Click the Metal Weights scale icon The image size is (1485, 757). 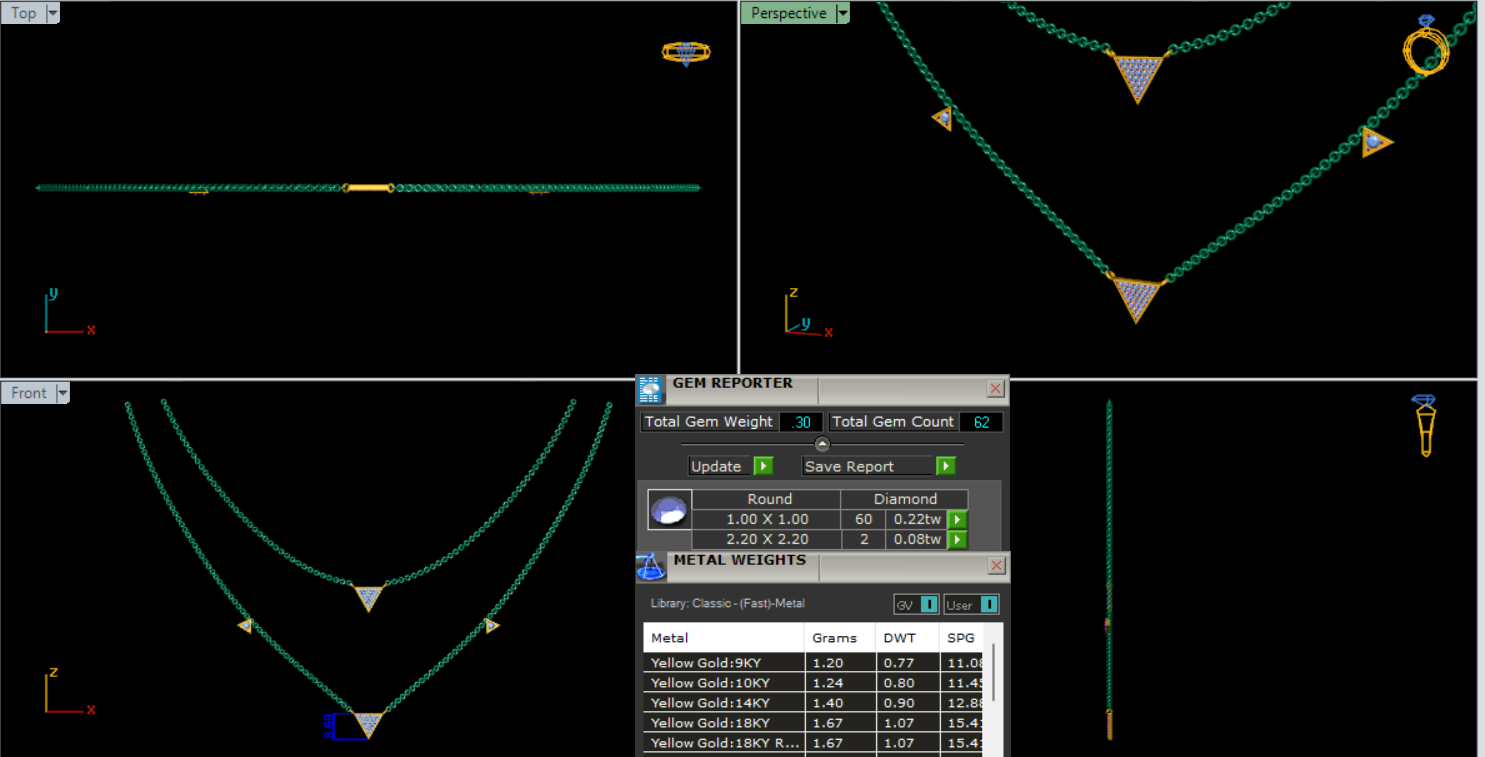[651, 567]
